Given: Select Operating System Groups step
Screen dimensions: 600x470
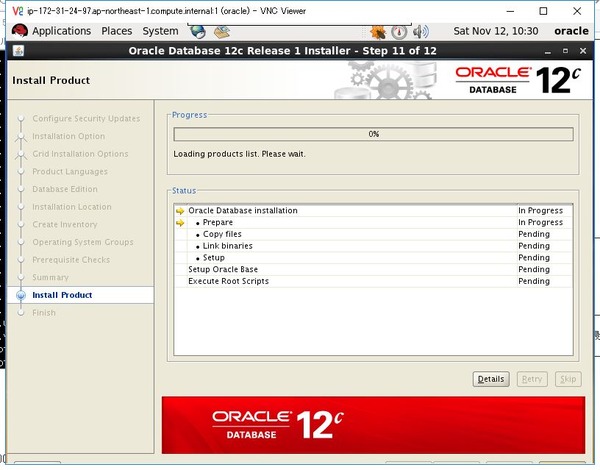Looking at the screenshot, I should coord(83,242).
